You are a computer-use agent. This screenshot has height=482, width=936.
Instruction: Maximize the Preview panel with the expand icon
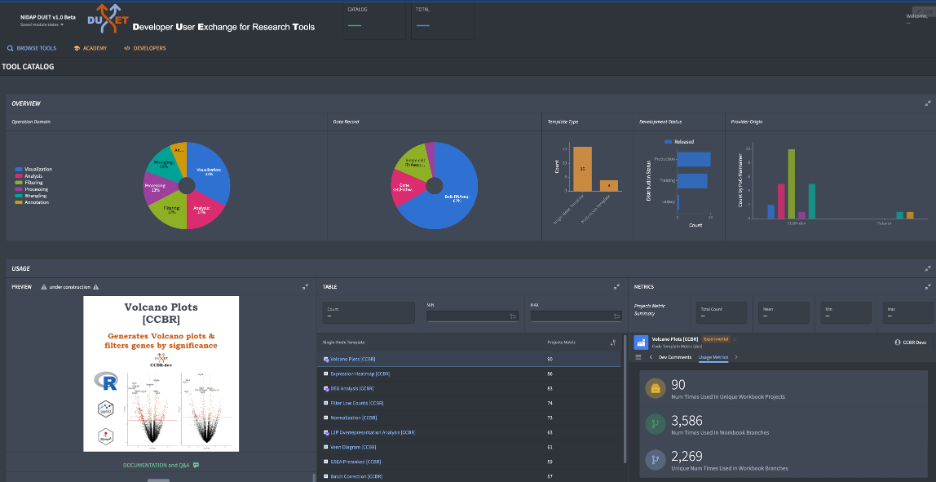tap(305, 287)
